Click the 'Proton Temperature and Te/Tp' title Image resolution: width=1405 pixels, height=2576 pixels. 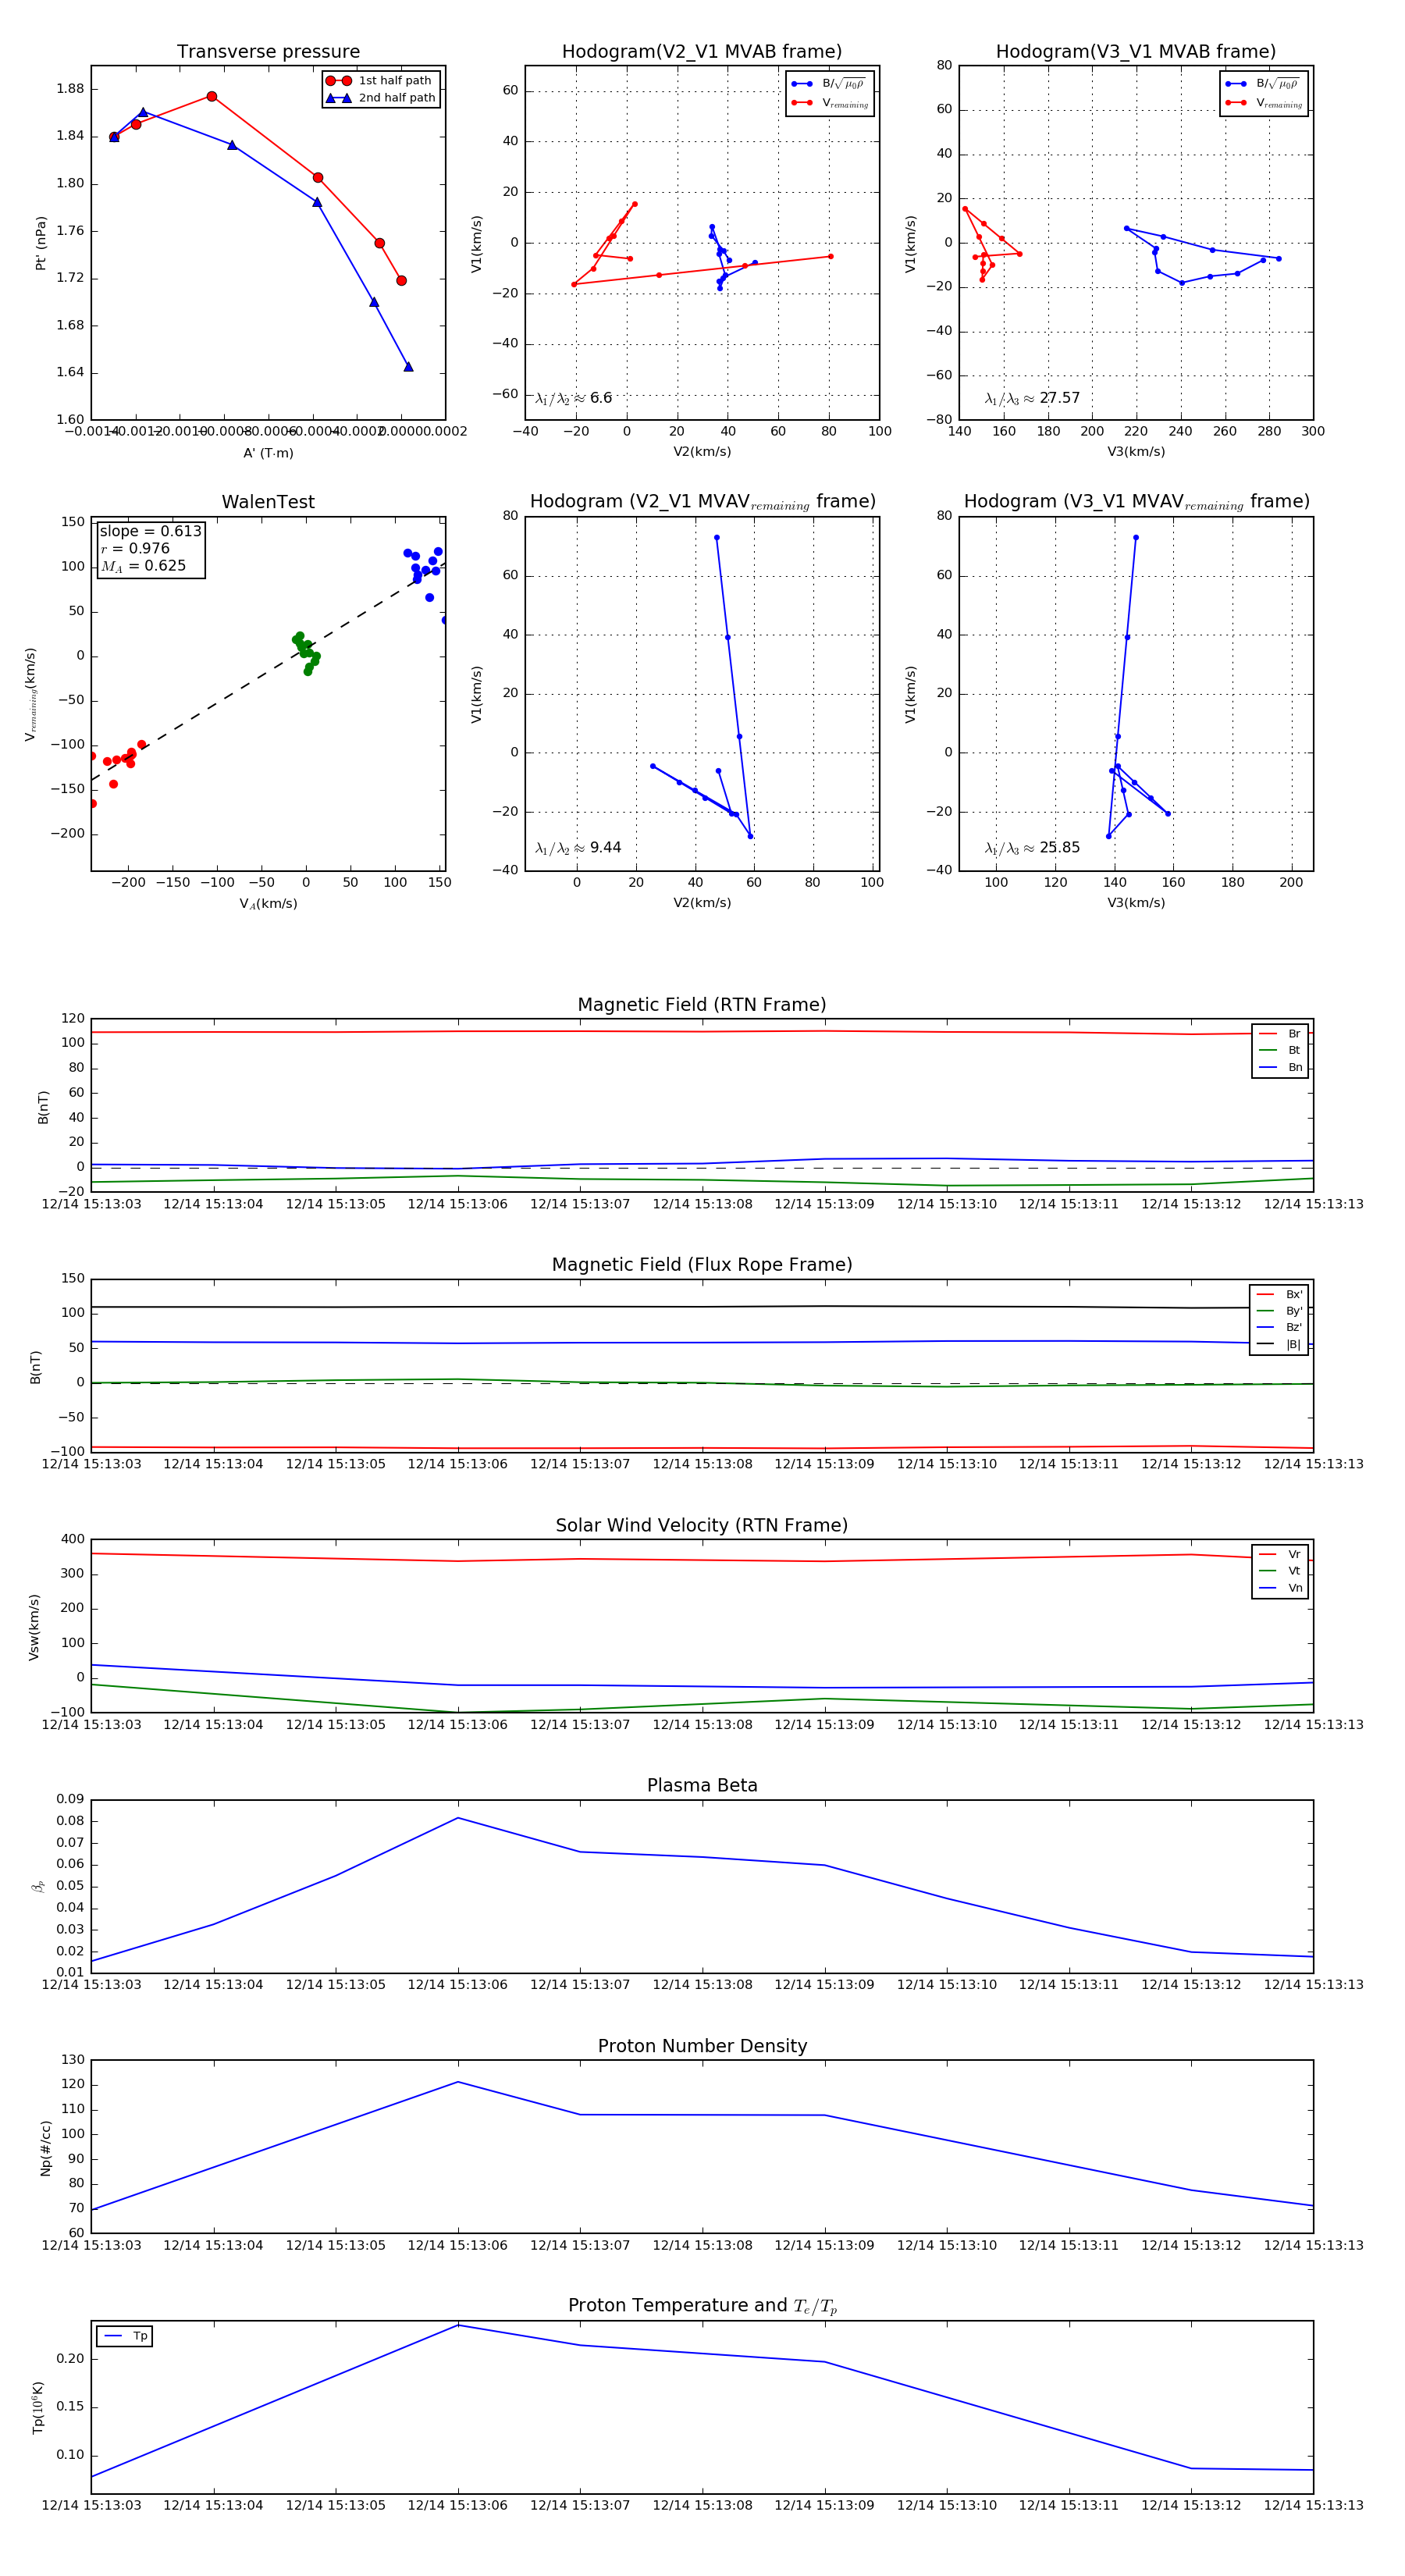click(x=702, y=2306)
